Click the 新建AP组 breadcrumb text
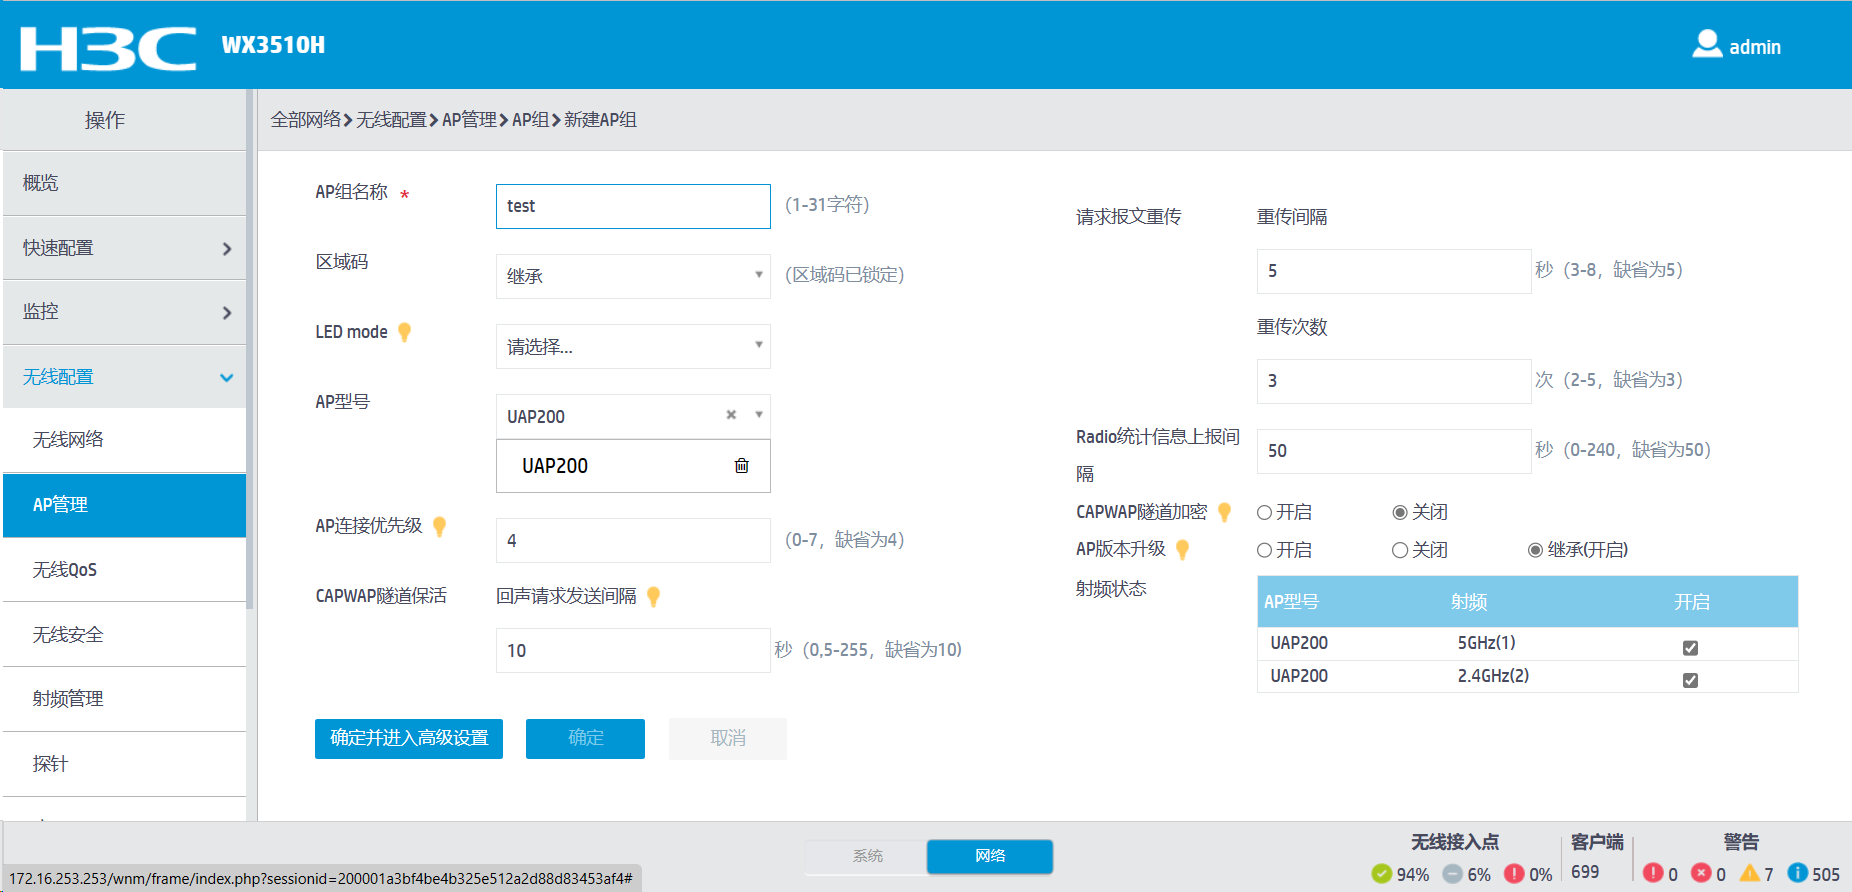 click(x=600, y=120)
